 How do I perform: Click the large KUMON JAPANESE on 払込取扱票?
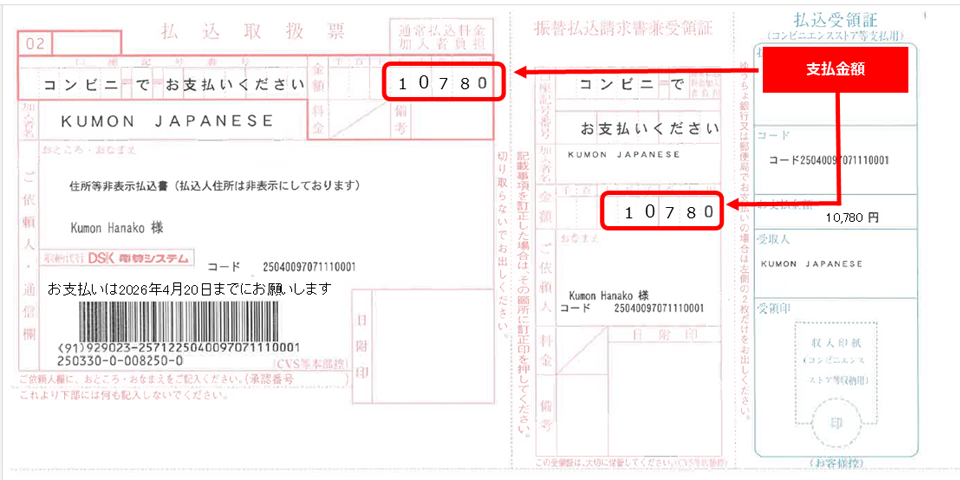[x=167, y=121]
